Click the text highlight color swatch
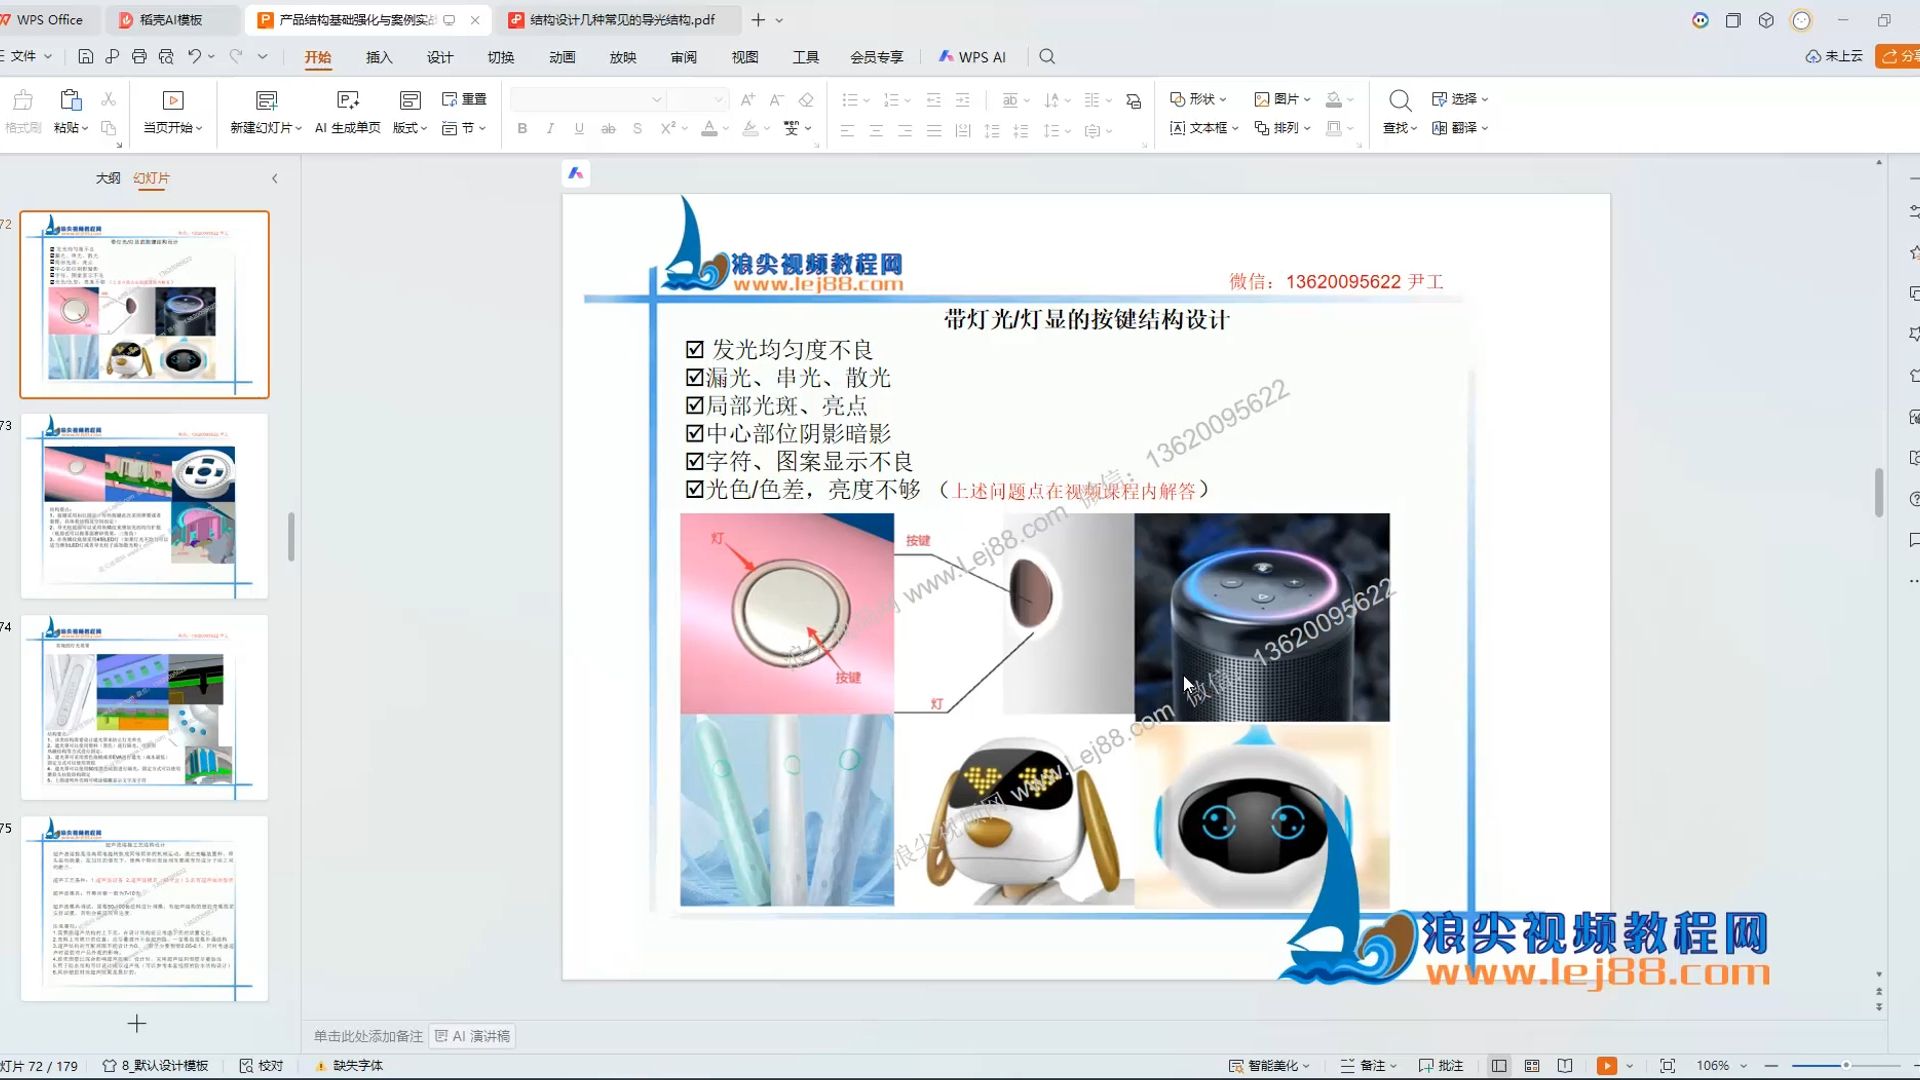 pyautogui.click(x=750, y=128)
